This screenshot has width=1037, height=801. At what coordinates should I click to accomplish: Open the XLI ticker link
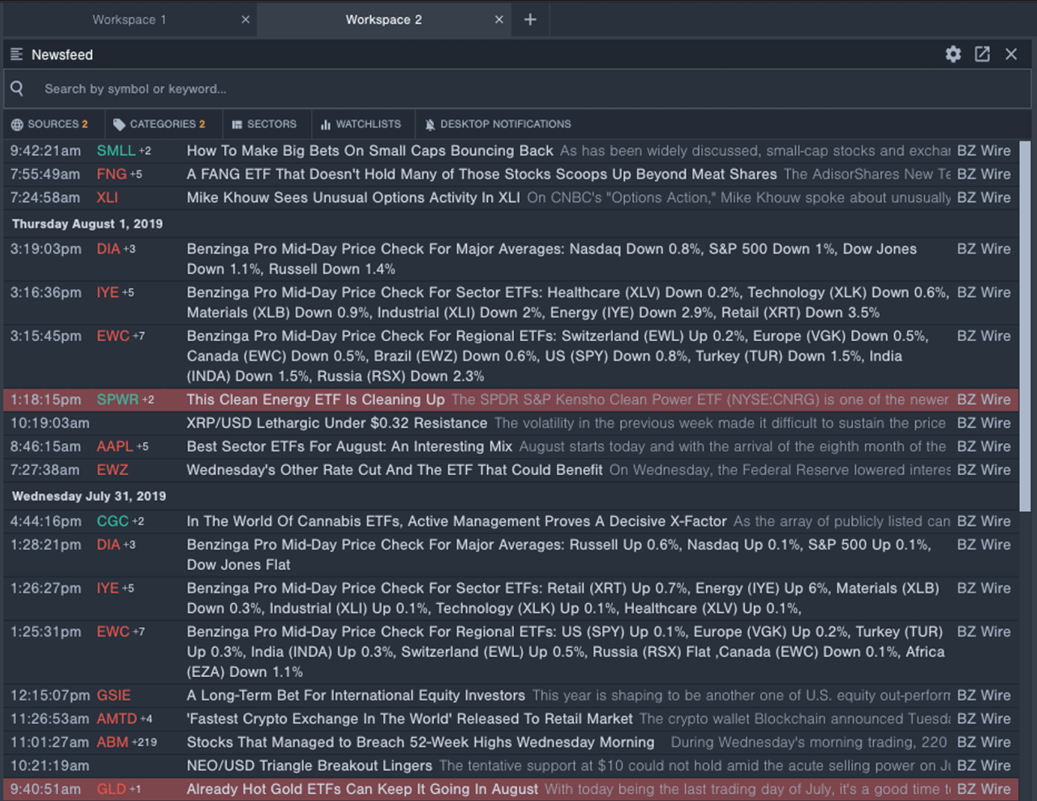point(107,198)
